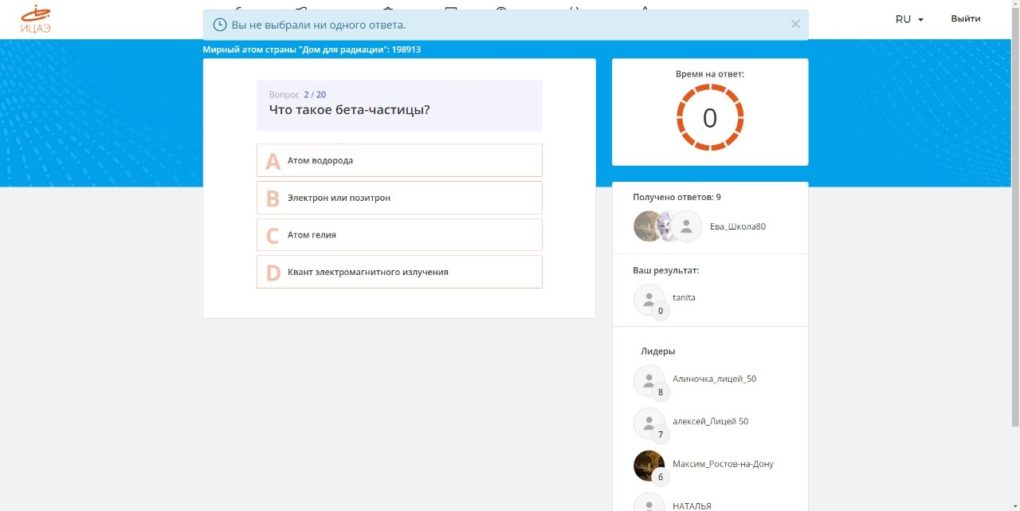Open Максим_Ростов-на-Дону profile photo

point(649,465)
